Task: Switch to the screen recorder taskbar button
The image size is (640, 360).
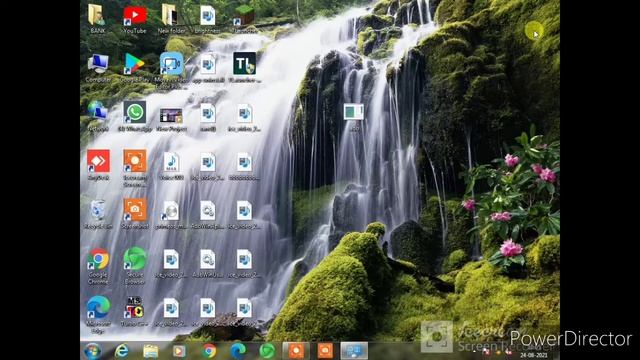Action: pyautogui.click(x=296, y=351)
